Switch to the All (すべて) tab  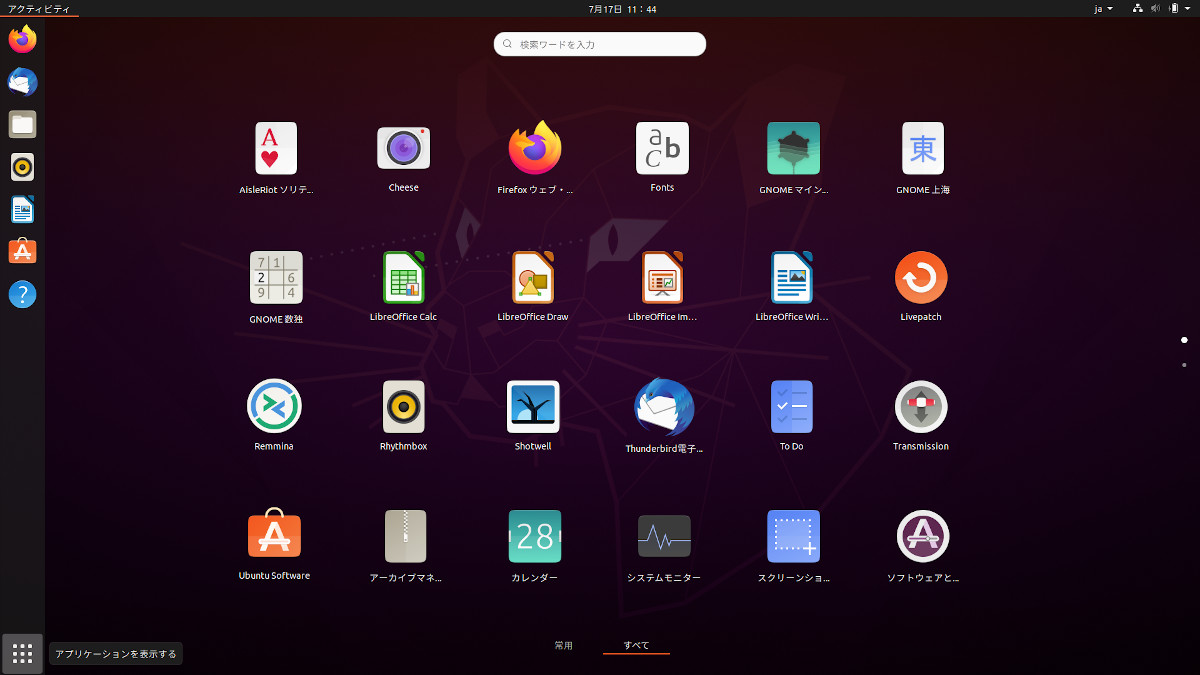click(x=636, y=645)
